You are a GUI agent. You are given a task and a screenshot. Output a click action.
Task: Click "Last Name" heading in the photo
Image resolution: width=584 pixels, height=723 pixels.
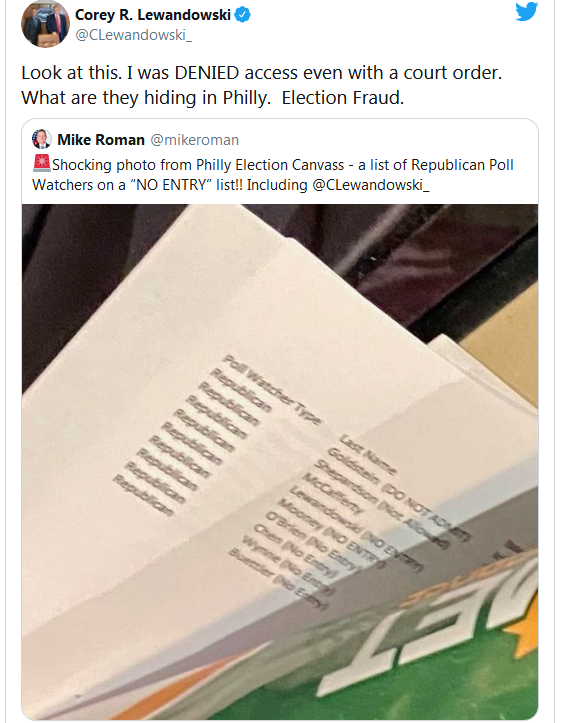[x=368, y=454]
